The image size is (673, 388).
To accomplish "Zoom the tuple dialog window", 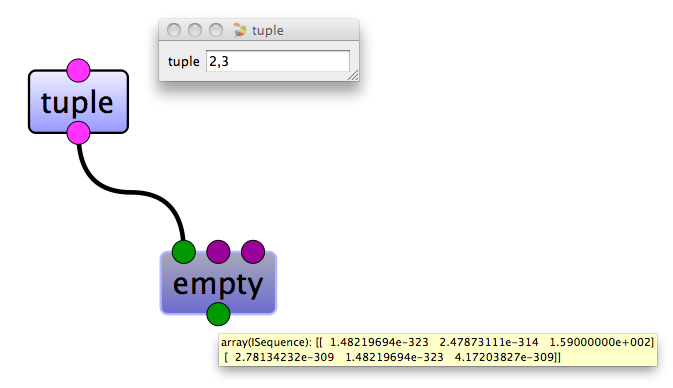I will [216, 30].
